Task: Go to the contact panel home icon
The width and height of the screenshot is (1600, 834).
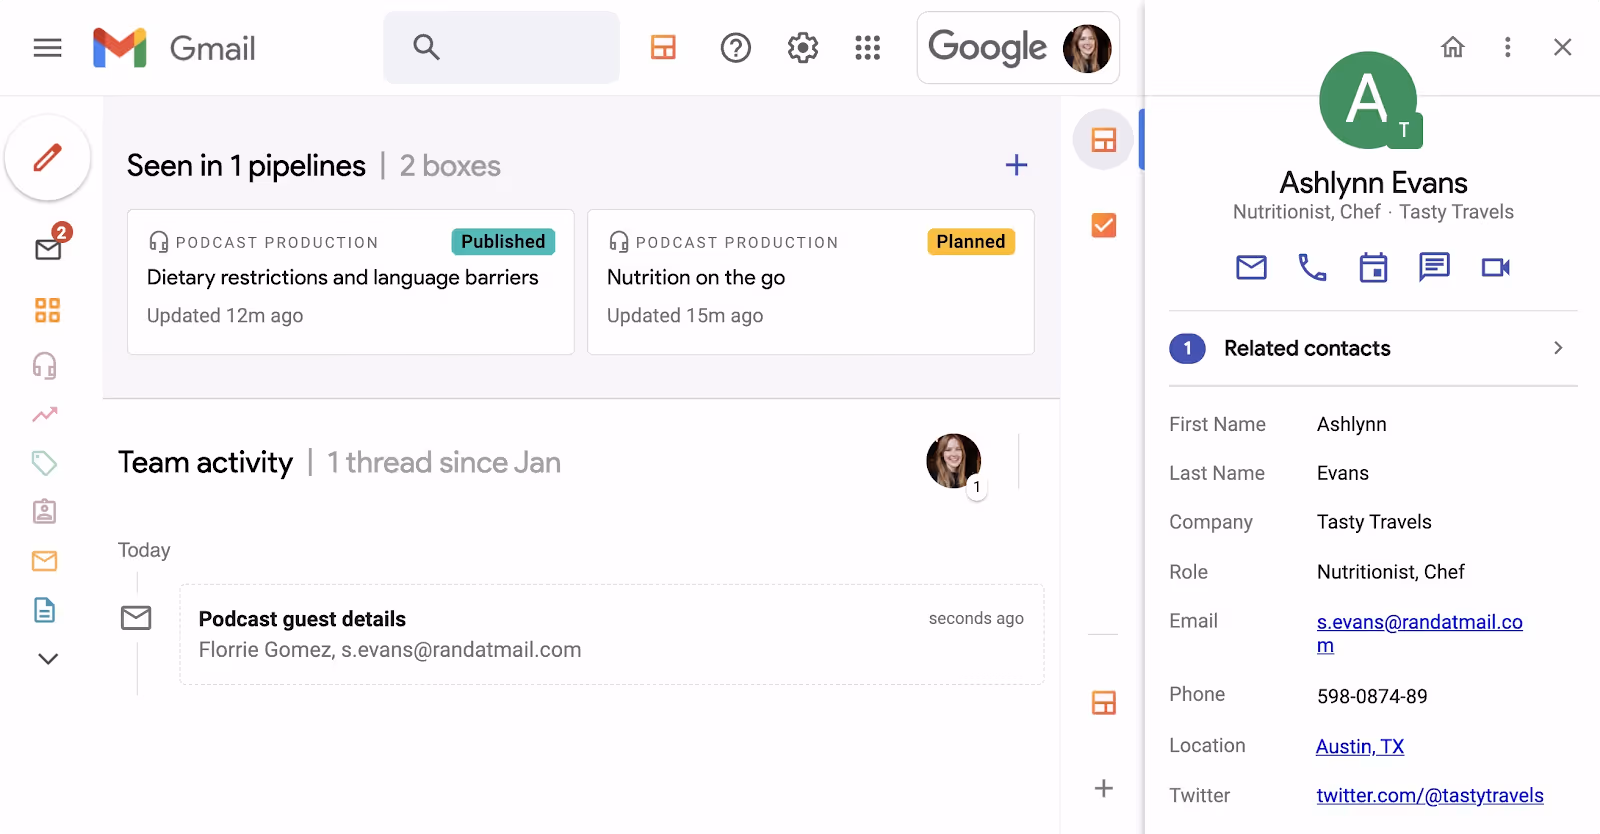Action: coord(1453,47)
